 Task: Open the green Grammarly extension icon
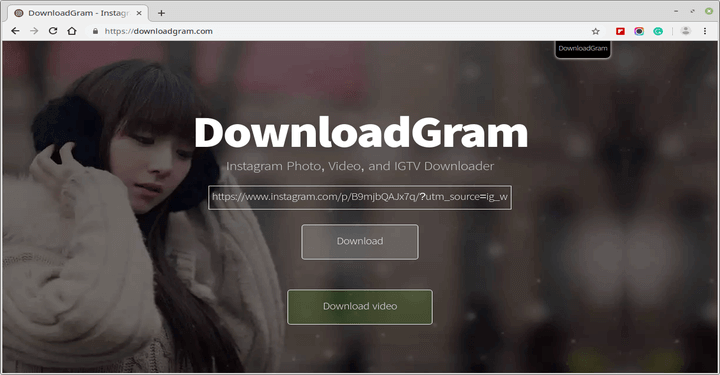(658, 31)
